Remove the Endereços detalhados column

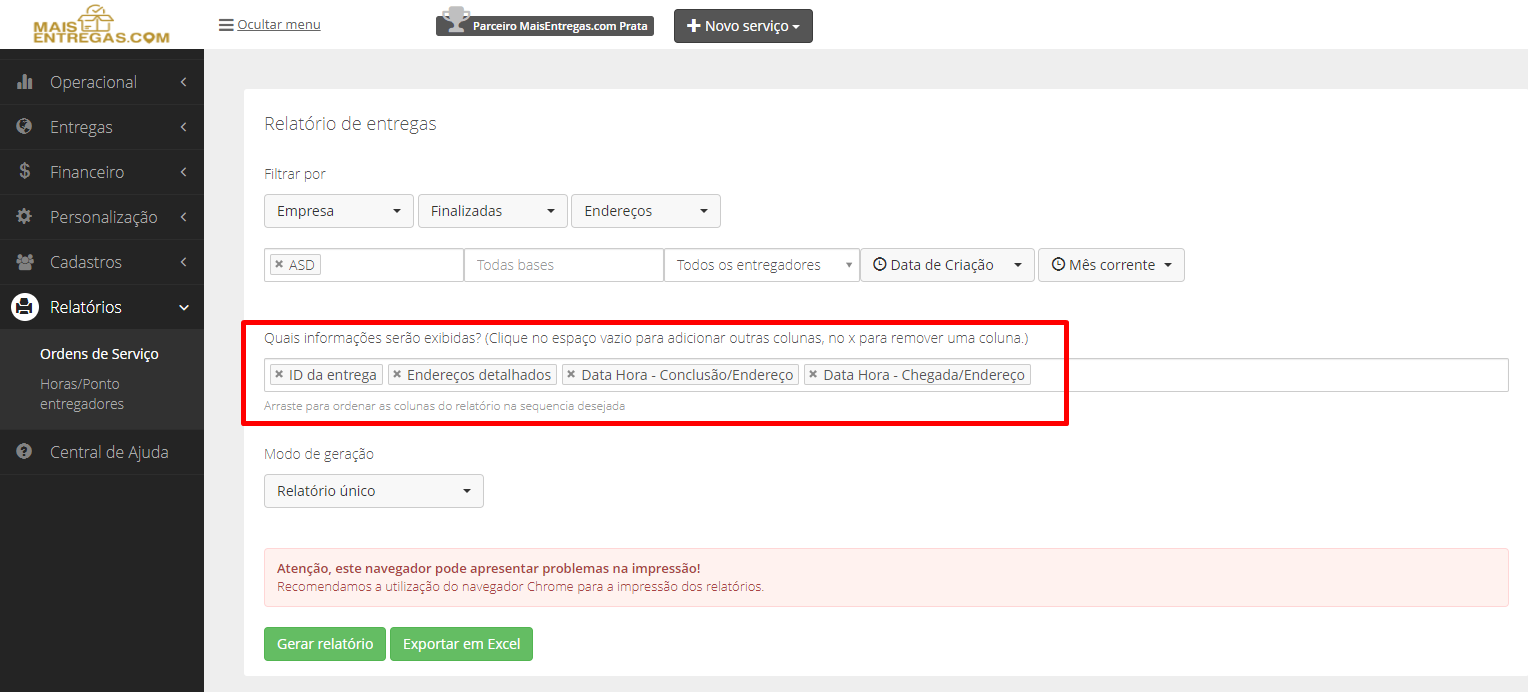(x=397, y=375)
